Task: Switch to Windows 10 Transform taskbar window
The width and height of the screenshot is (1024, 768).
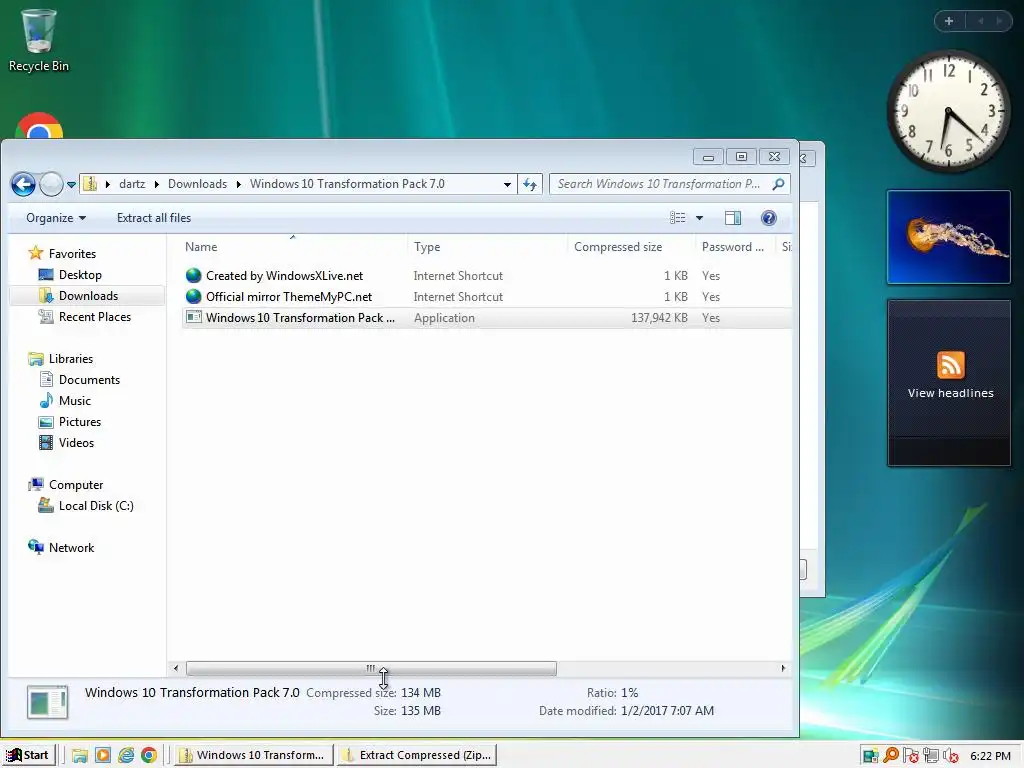Action: 253,755
